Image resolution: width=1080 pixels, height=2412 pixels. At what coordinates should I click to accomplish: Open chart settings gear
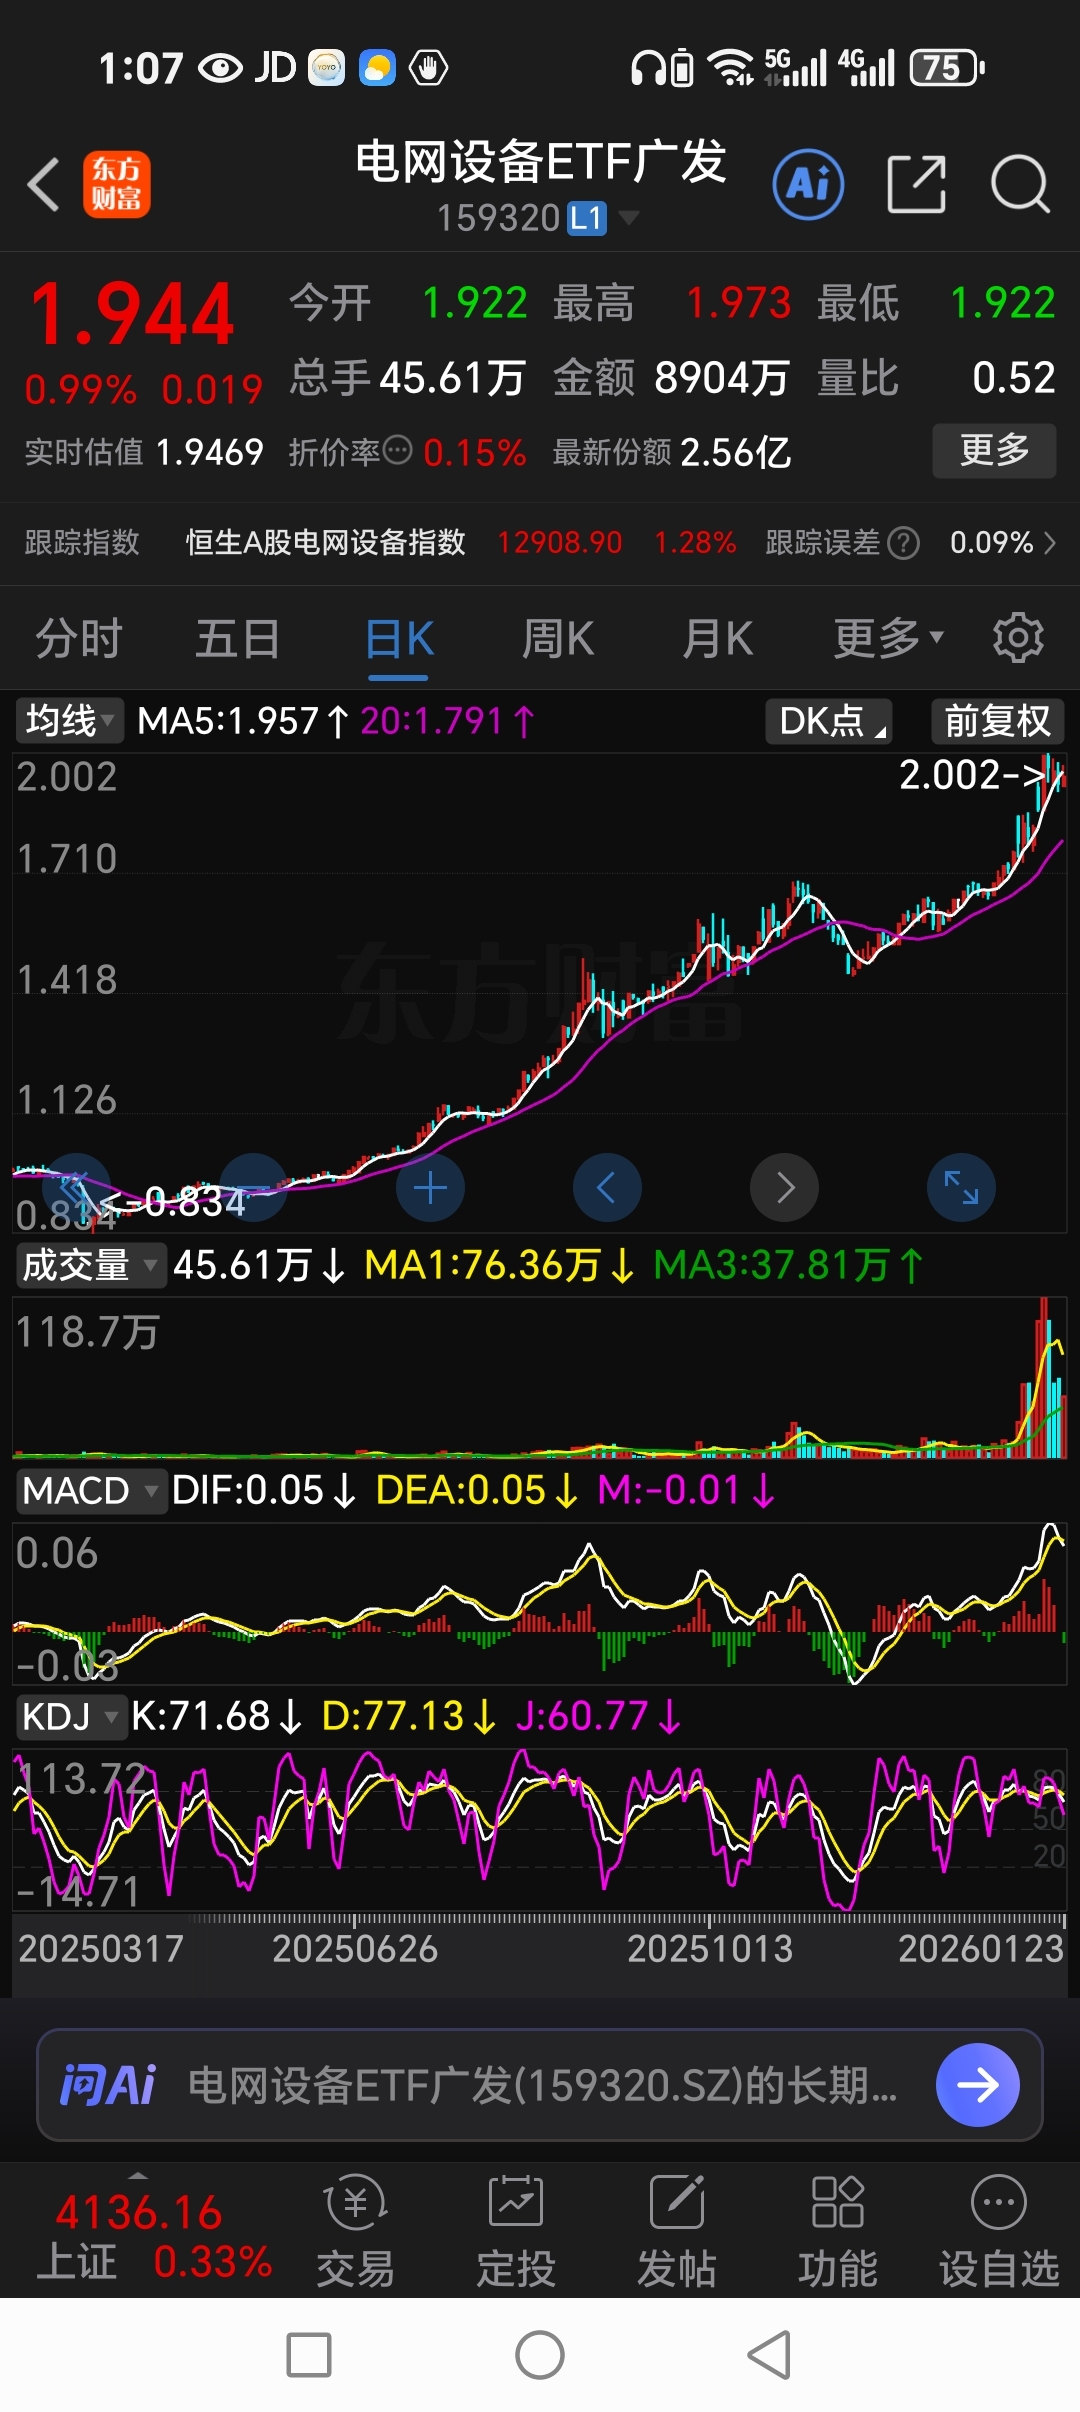point(1018,638)
